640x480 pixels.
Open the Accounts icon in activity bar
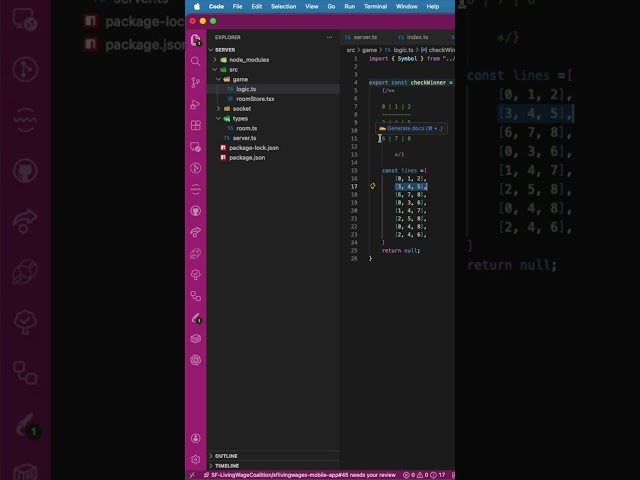tap(196, 438)
